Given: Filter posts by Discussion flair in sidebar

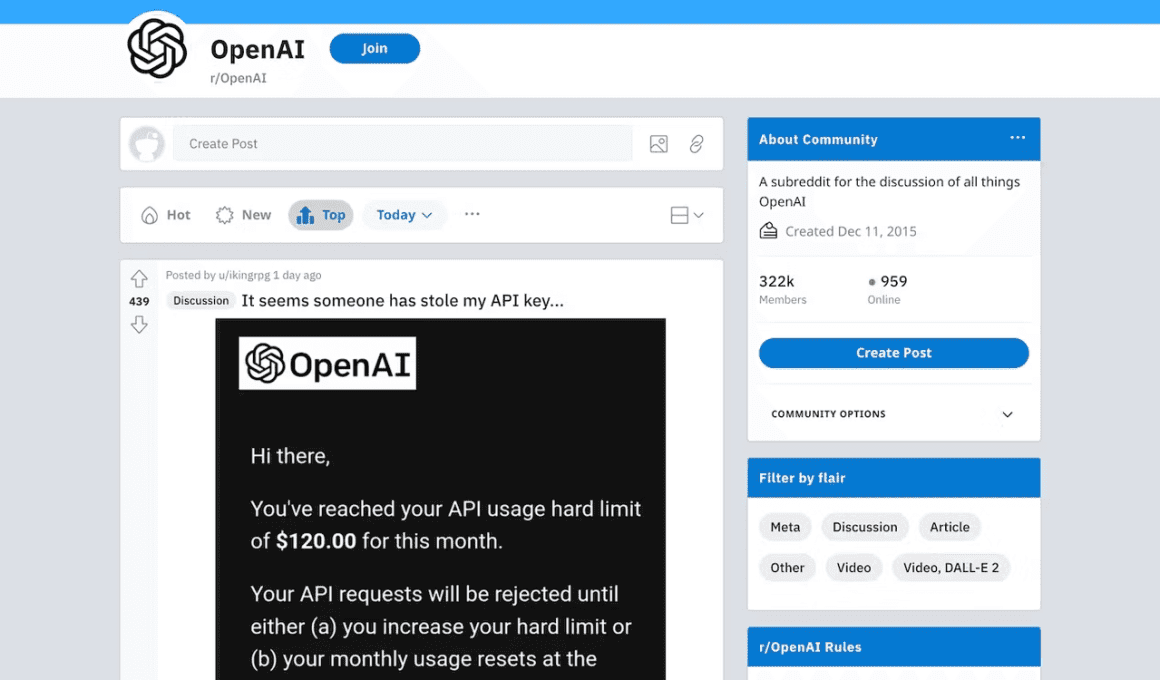Looking at the screenshot, I should pos(865,527).
